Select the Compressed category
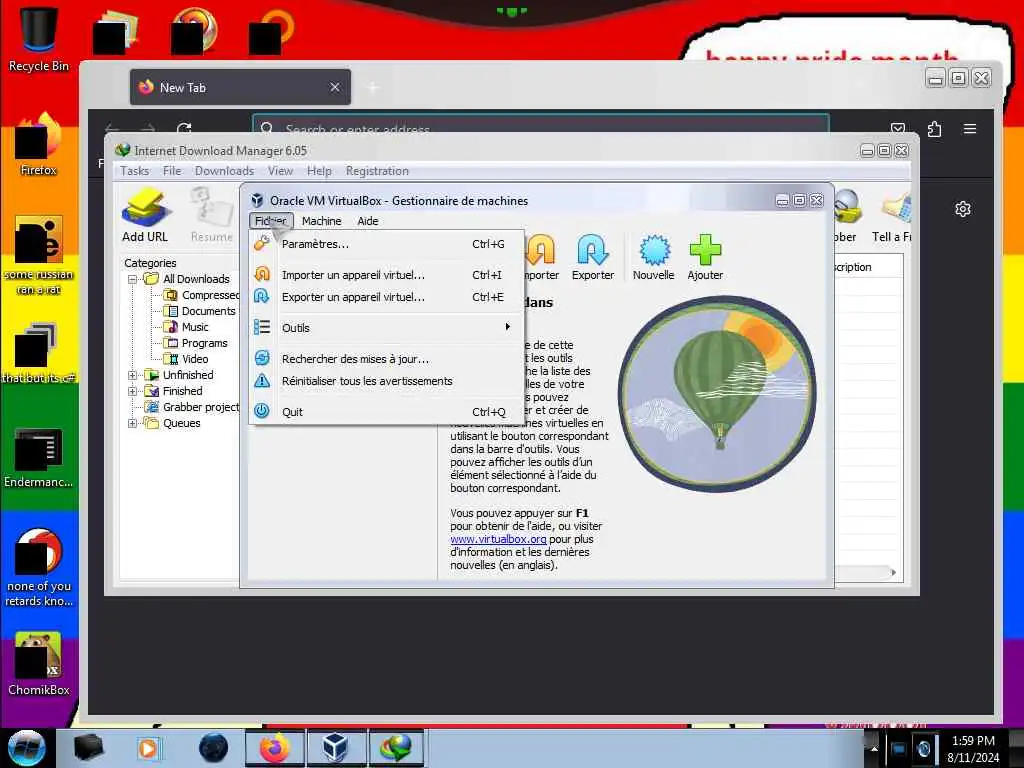Viewport: 1024px width, 768px height. [202, 295]
